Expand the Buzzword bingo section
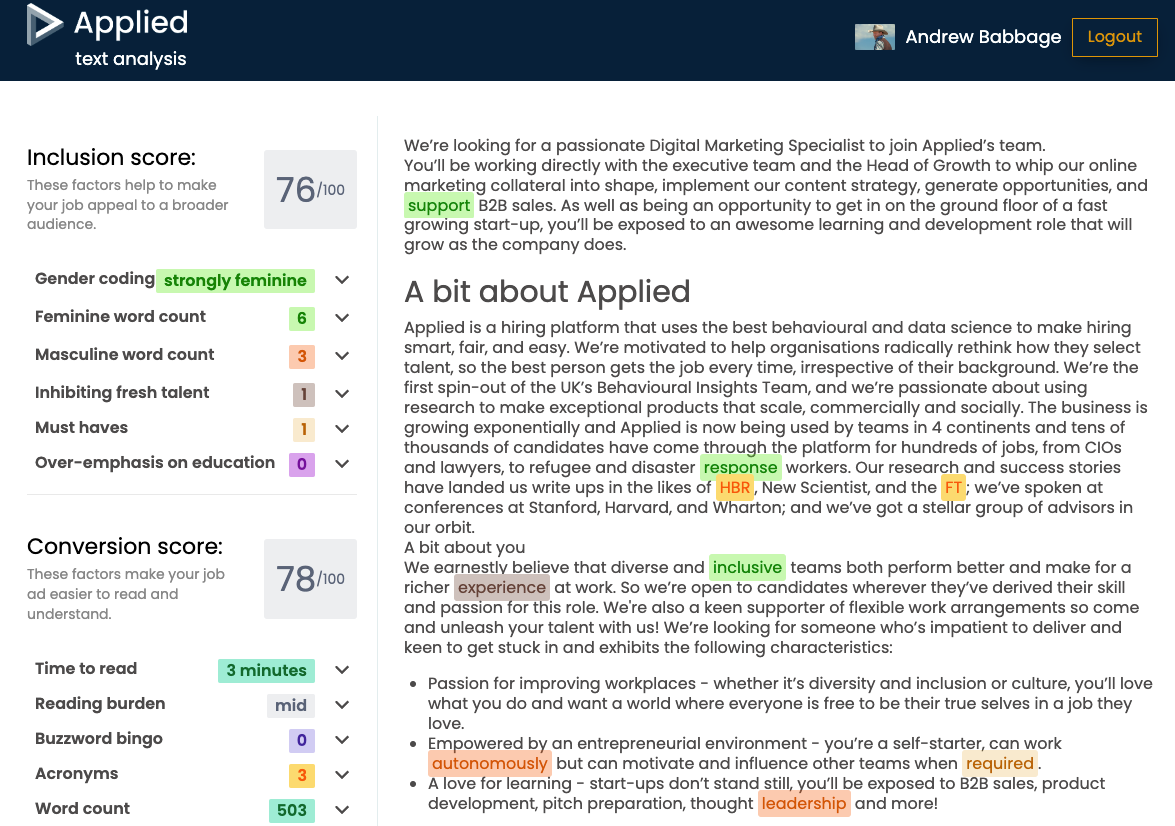Viewport: 1175px width, 826px height. coord(341,740)
